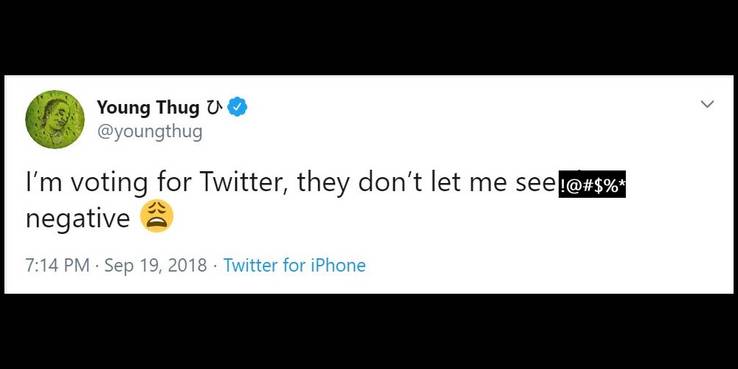
Task: Follow the Twitter for iPhone source link
Action: [295, 265]
